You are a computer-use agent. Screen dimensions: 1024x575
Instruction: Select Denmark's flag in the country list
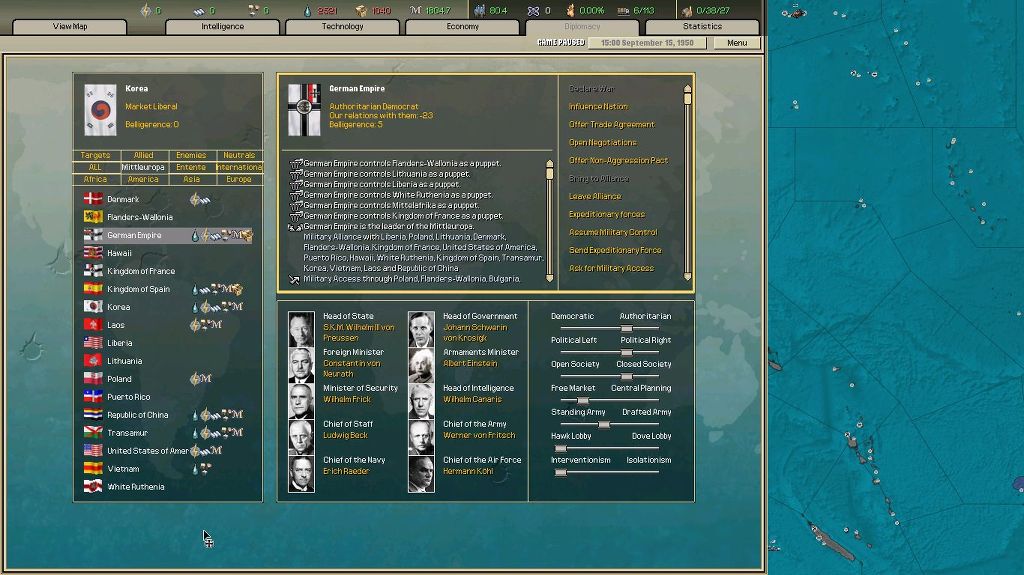93,199
